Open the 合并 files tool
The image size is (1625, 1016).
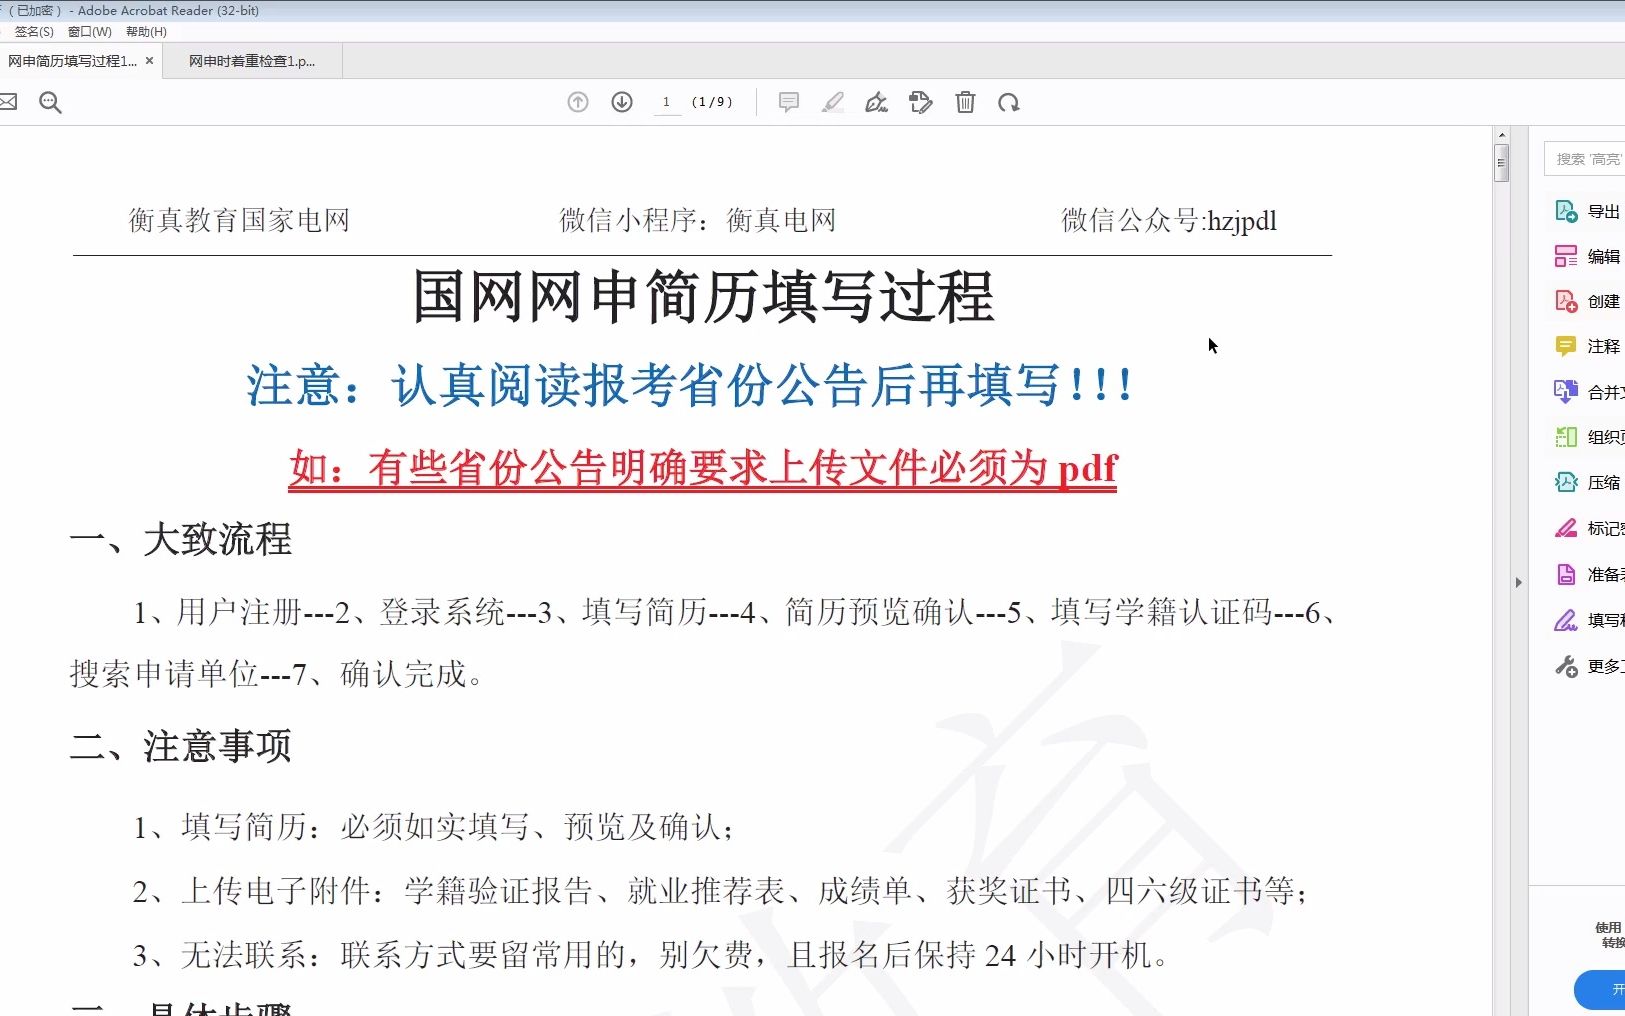pos(1588,392)
